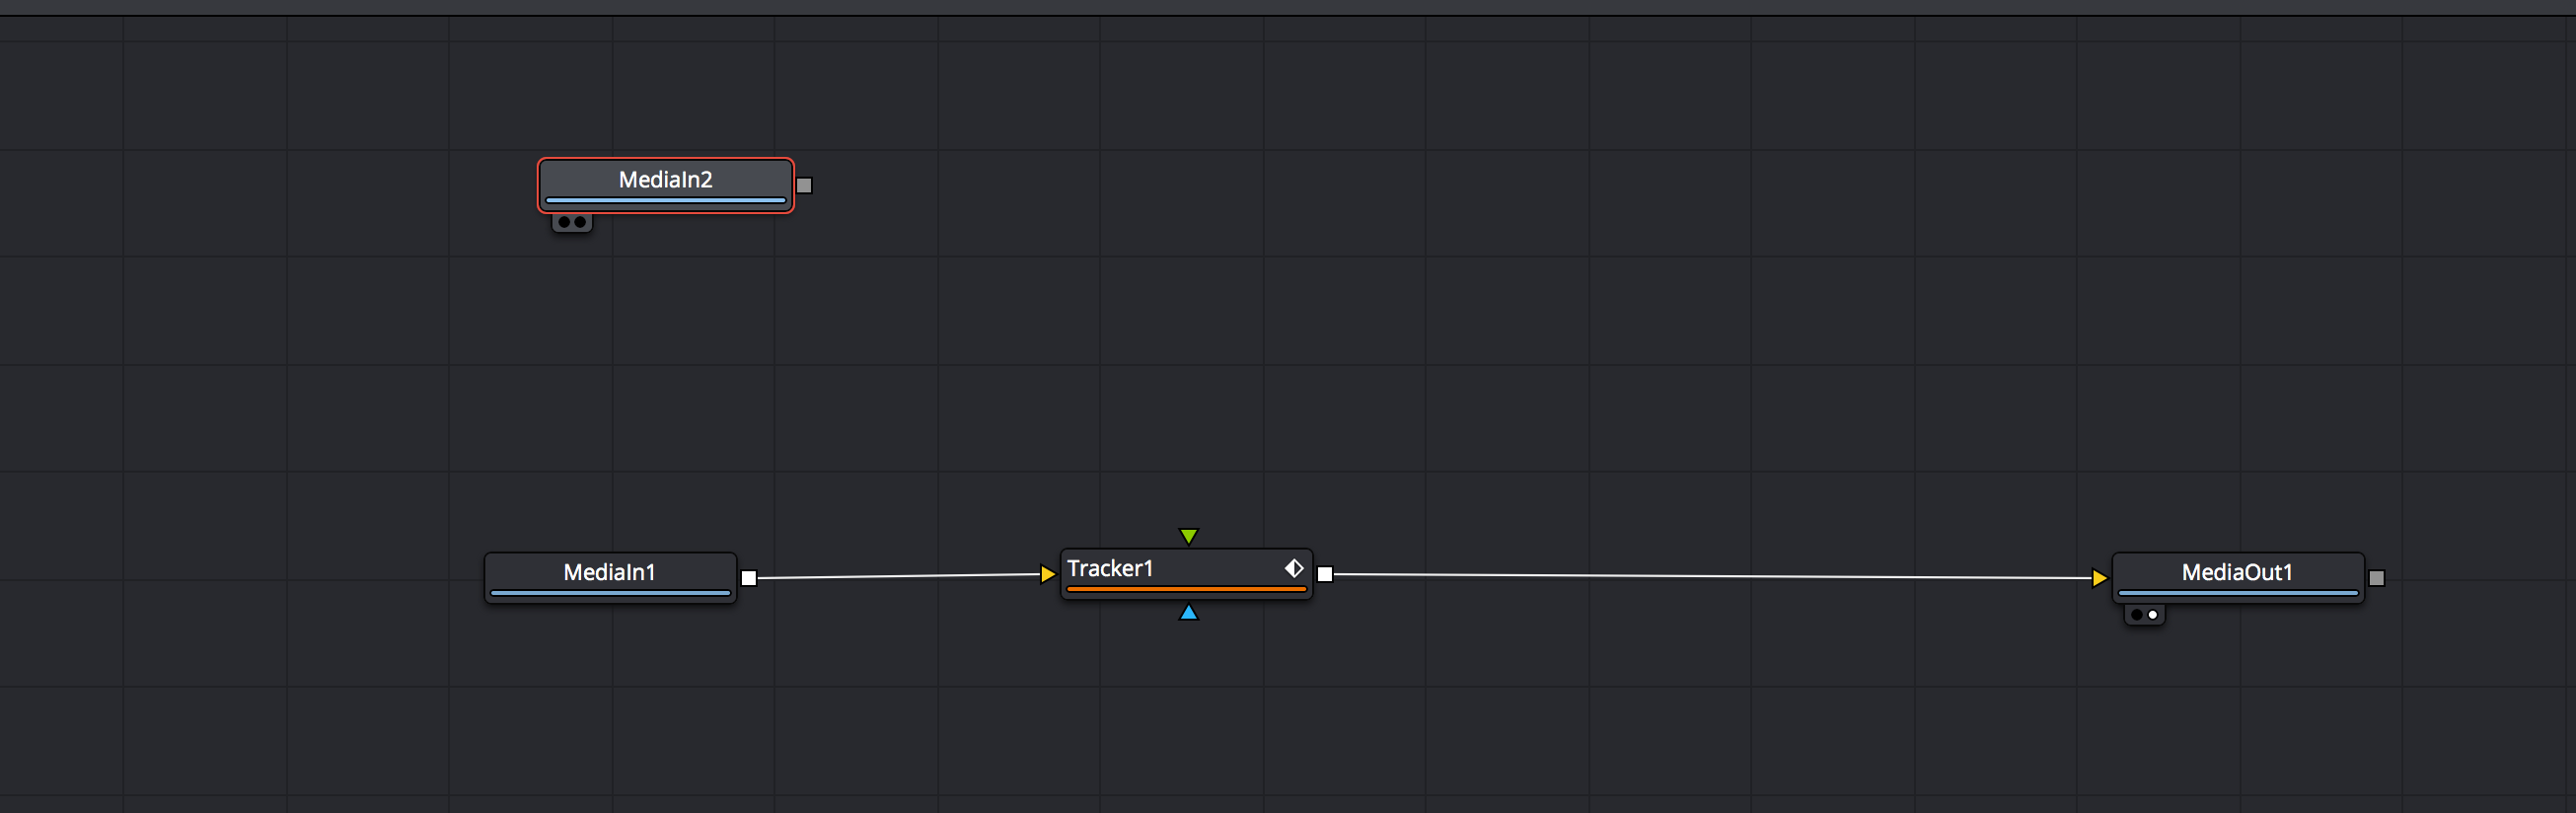Click the red-outlined MediaIn2 node
This screenshot has width=2576, height=813.
tap(665, 180)
